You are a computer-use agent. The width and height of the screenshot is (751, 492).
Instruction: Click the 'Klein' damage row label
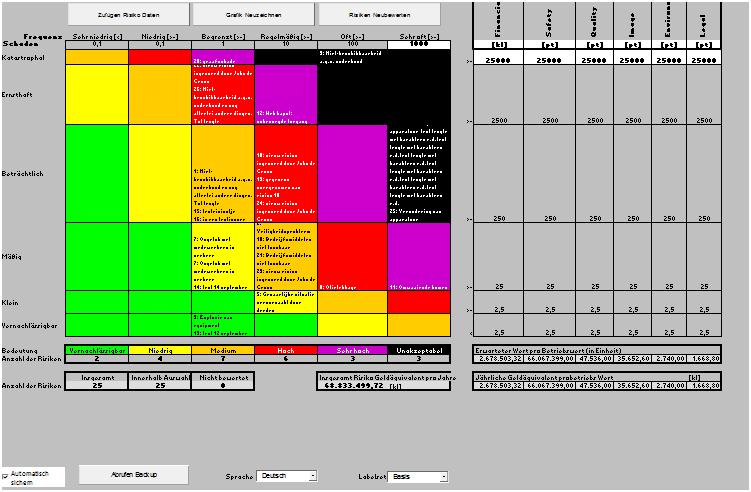click(10, 302)
